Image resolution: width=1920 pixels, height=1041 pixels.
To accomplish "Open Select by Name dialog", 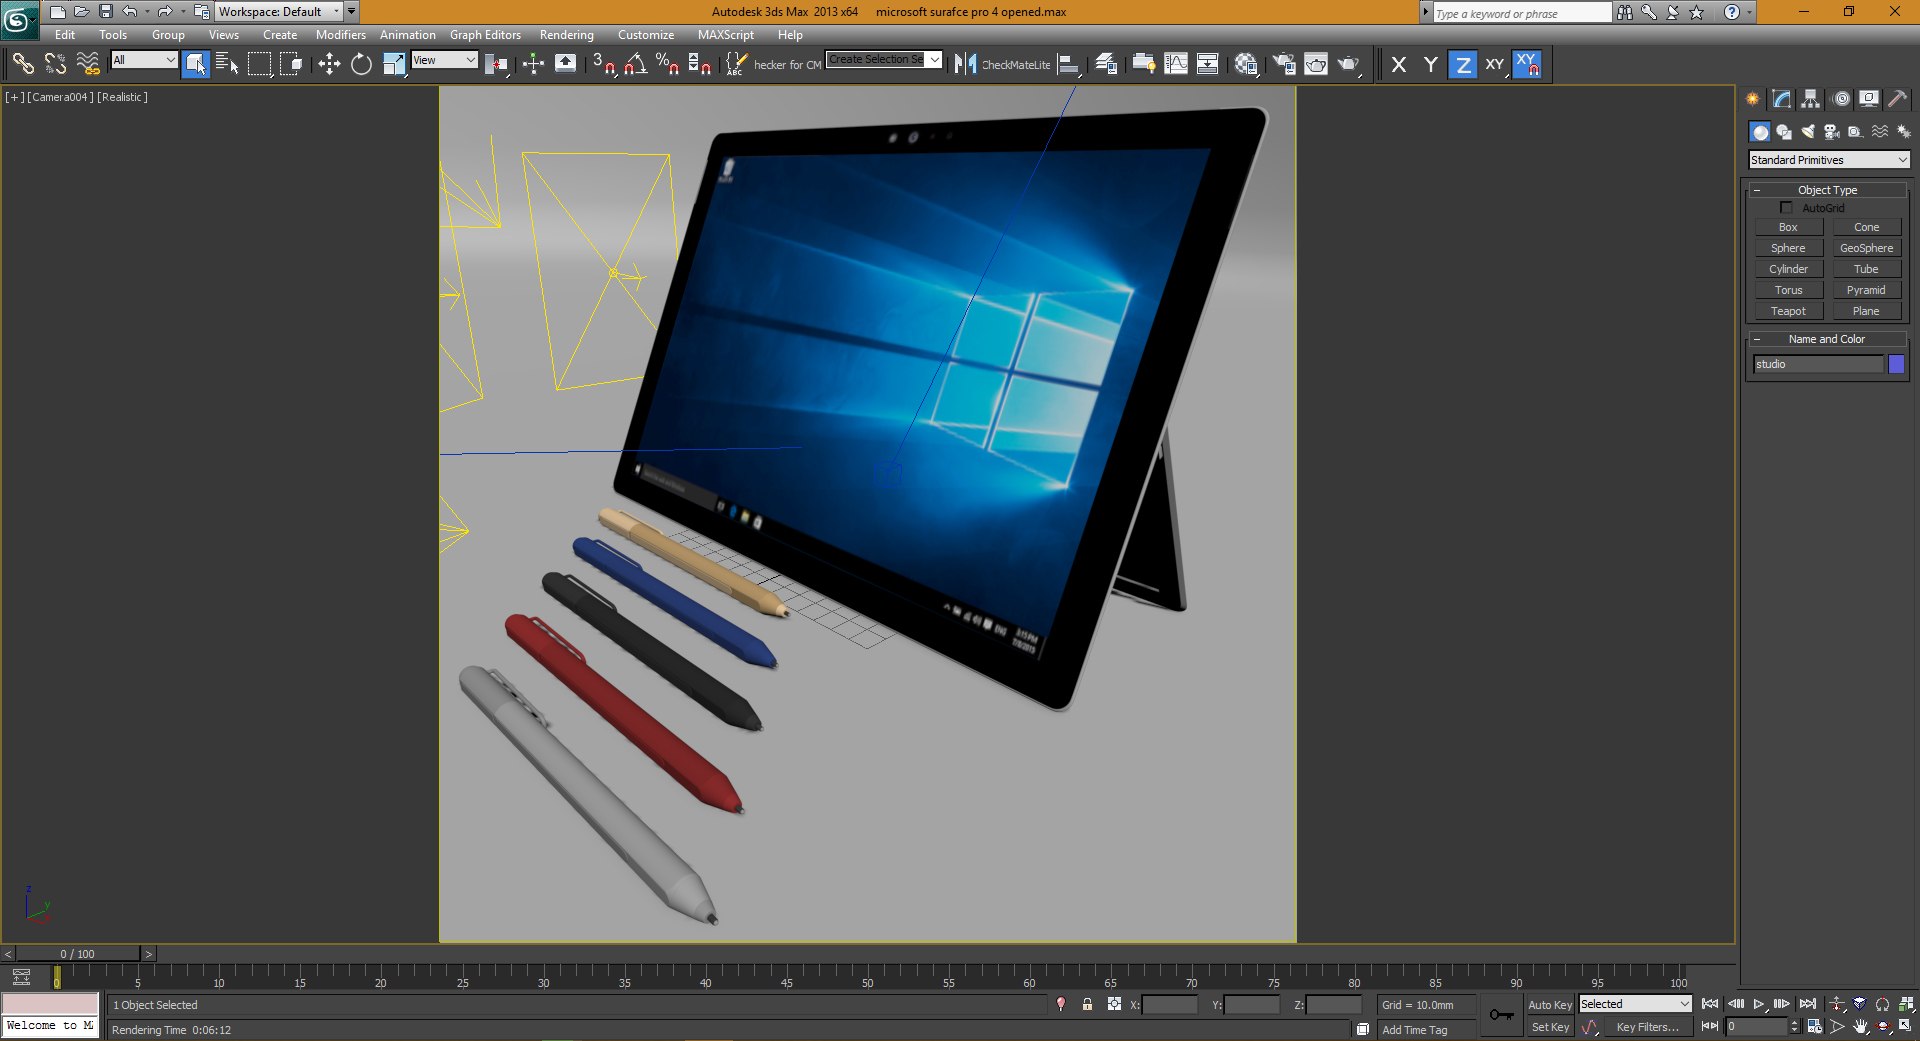I will [227, 64].
